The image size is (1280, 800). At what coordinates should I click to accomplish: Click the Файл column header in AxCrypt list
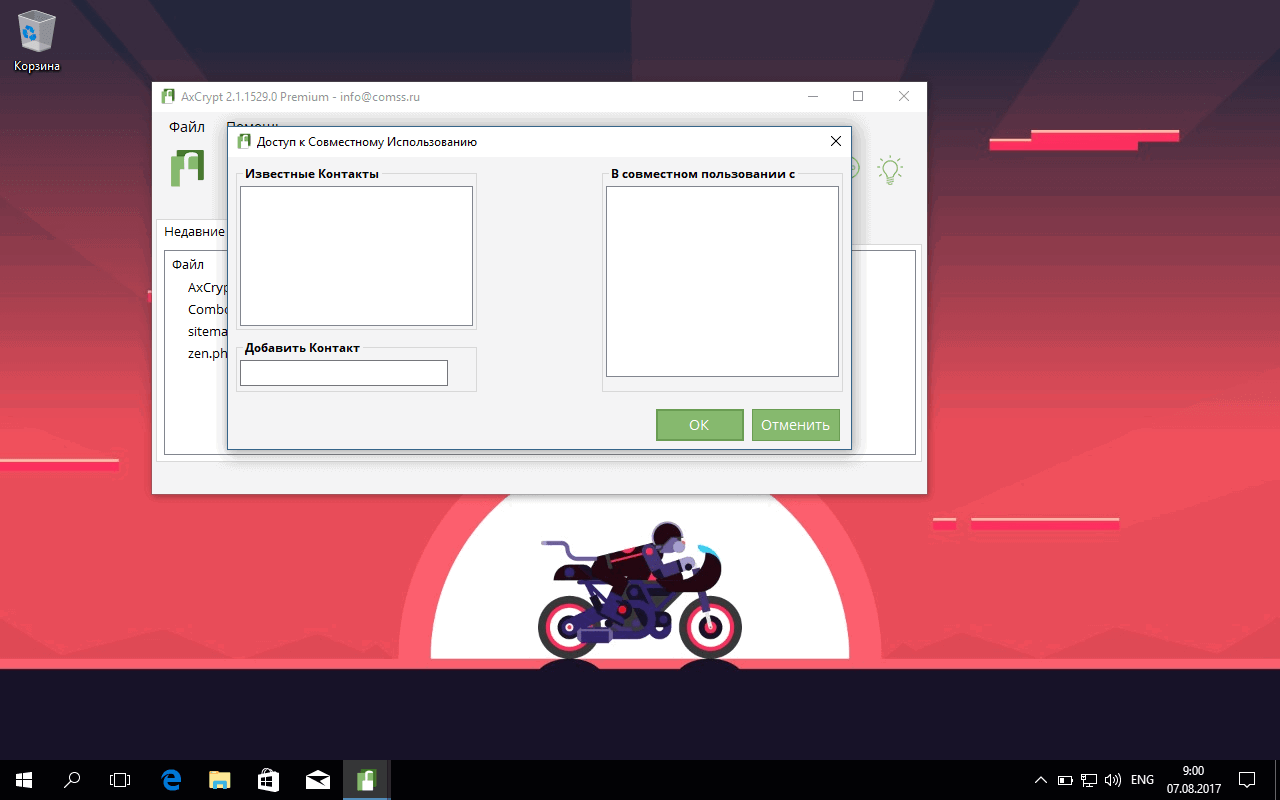coord(188,265)
